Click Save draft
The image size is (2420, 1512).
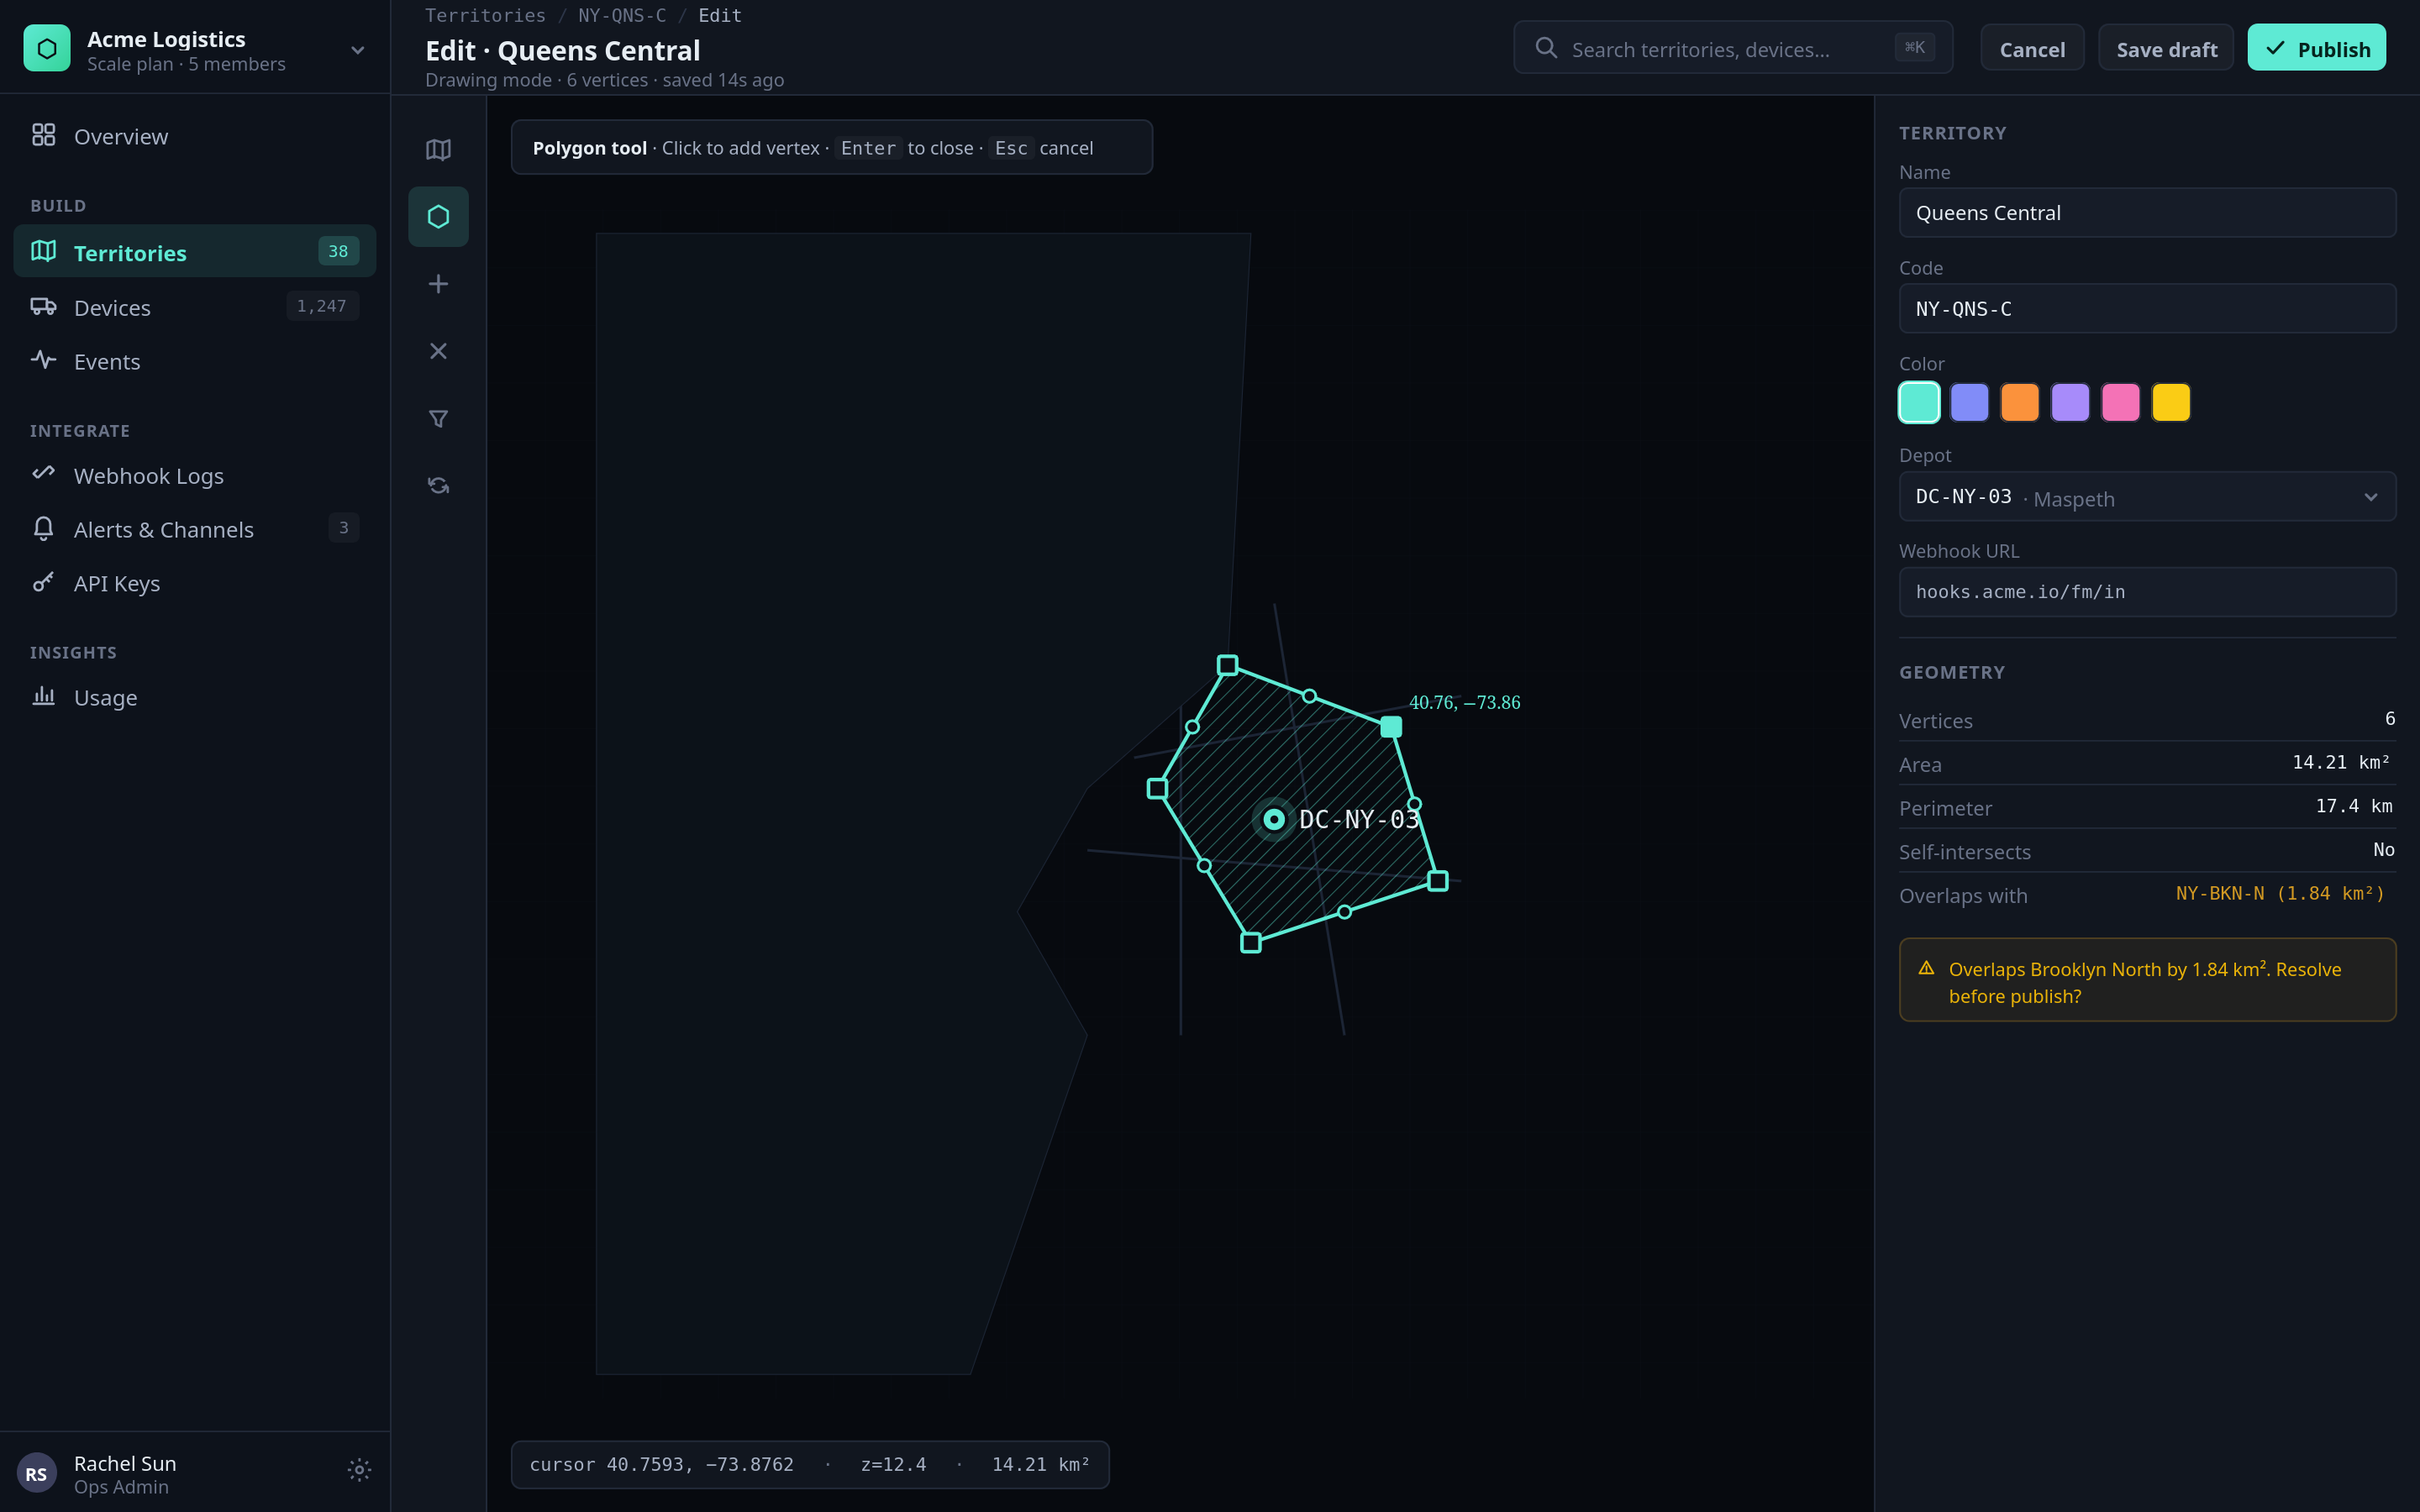tap(2166, 49)
